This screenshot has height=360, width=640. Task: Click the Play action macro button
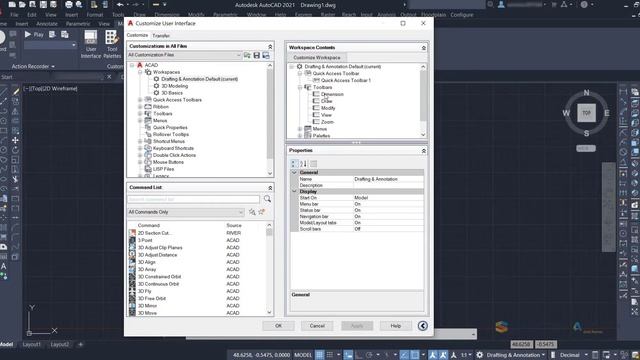[34, 35]
